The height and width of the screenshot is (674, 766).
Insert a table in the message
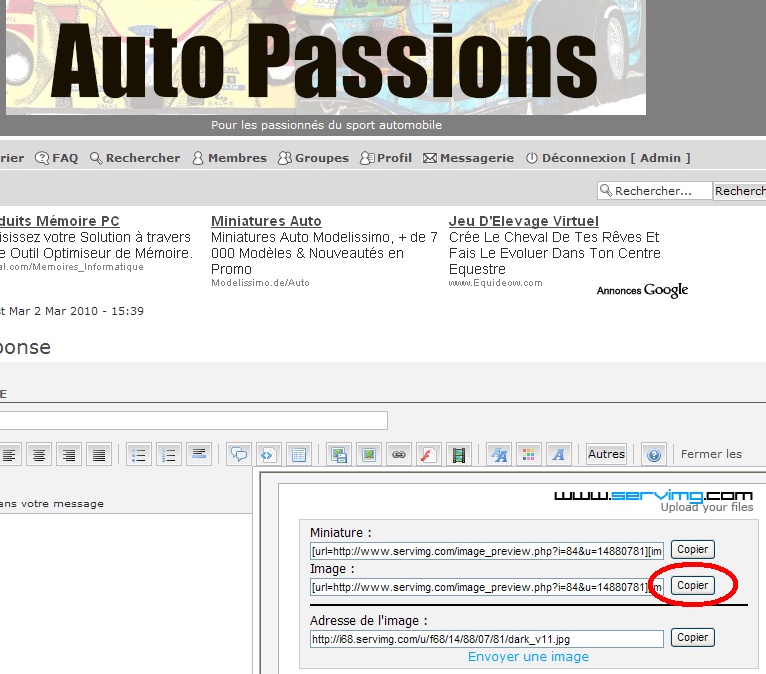[299, 455]
